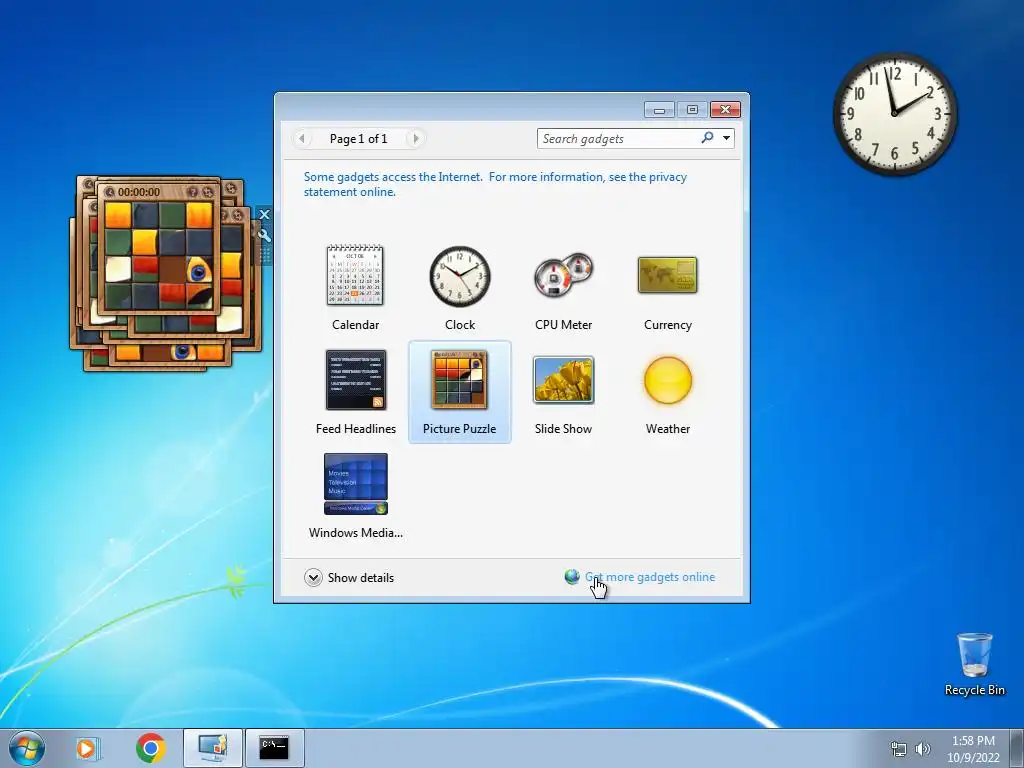Open the Command Prompt taskbar button
This screenshot has width=1024, height=768.
(274, 748)
